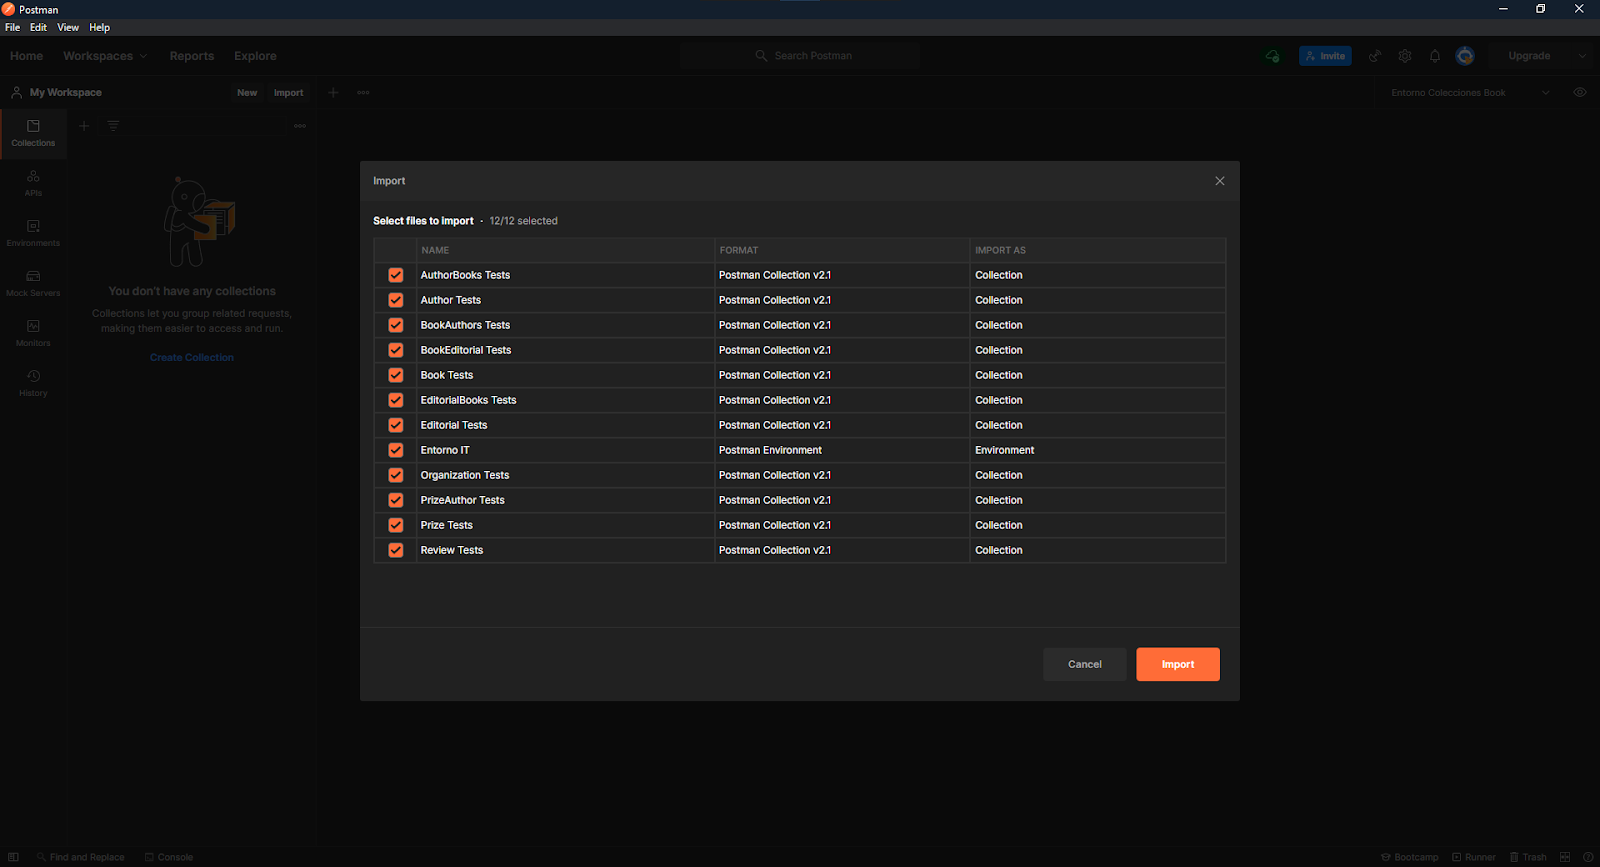Click New in My Workspace
This screenshot has width=1600, height=867.
tap(247, 93)
